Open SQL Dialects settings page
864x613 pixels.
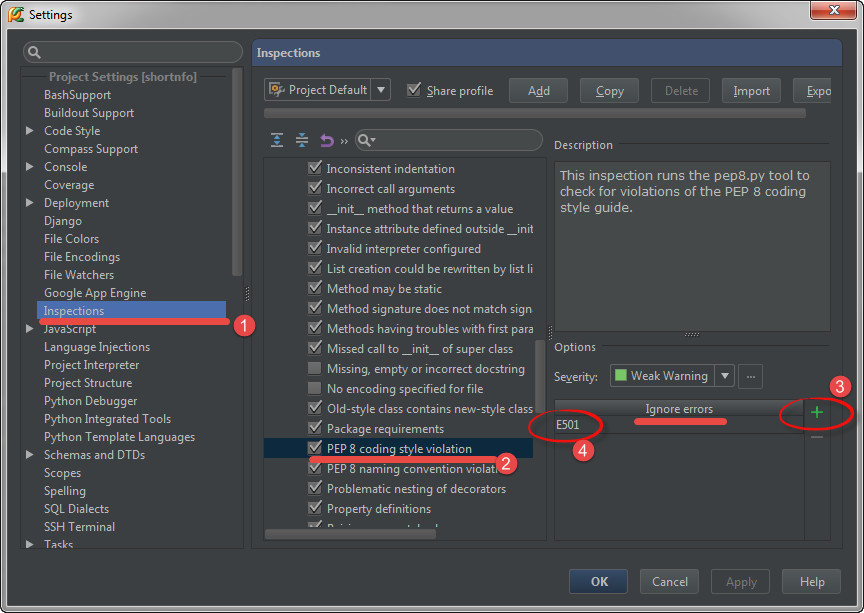click(x=76, y=509)
